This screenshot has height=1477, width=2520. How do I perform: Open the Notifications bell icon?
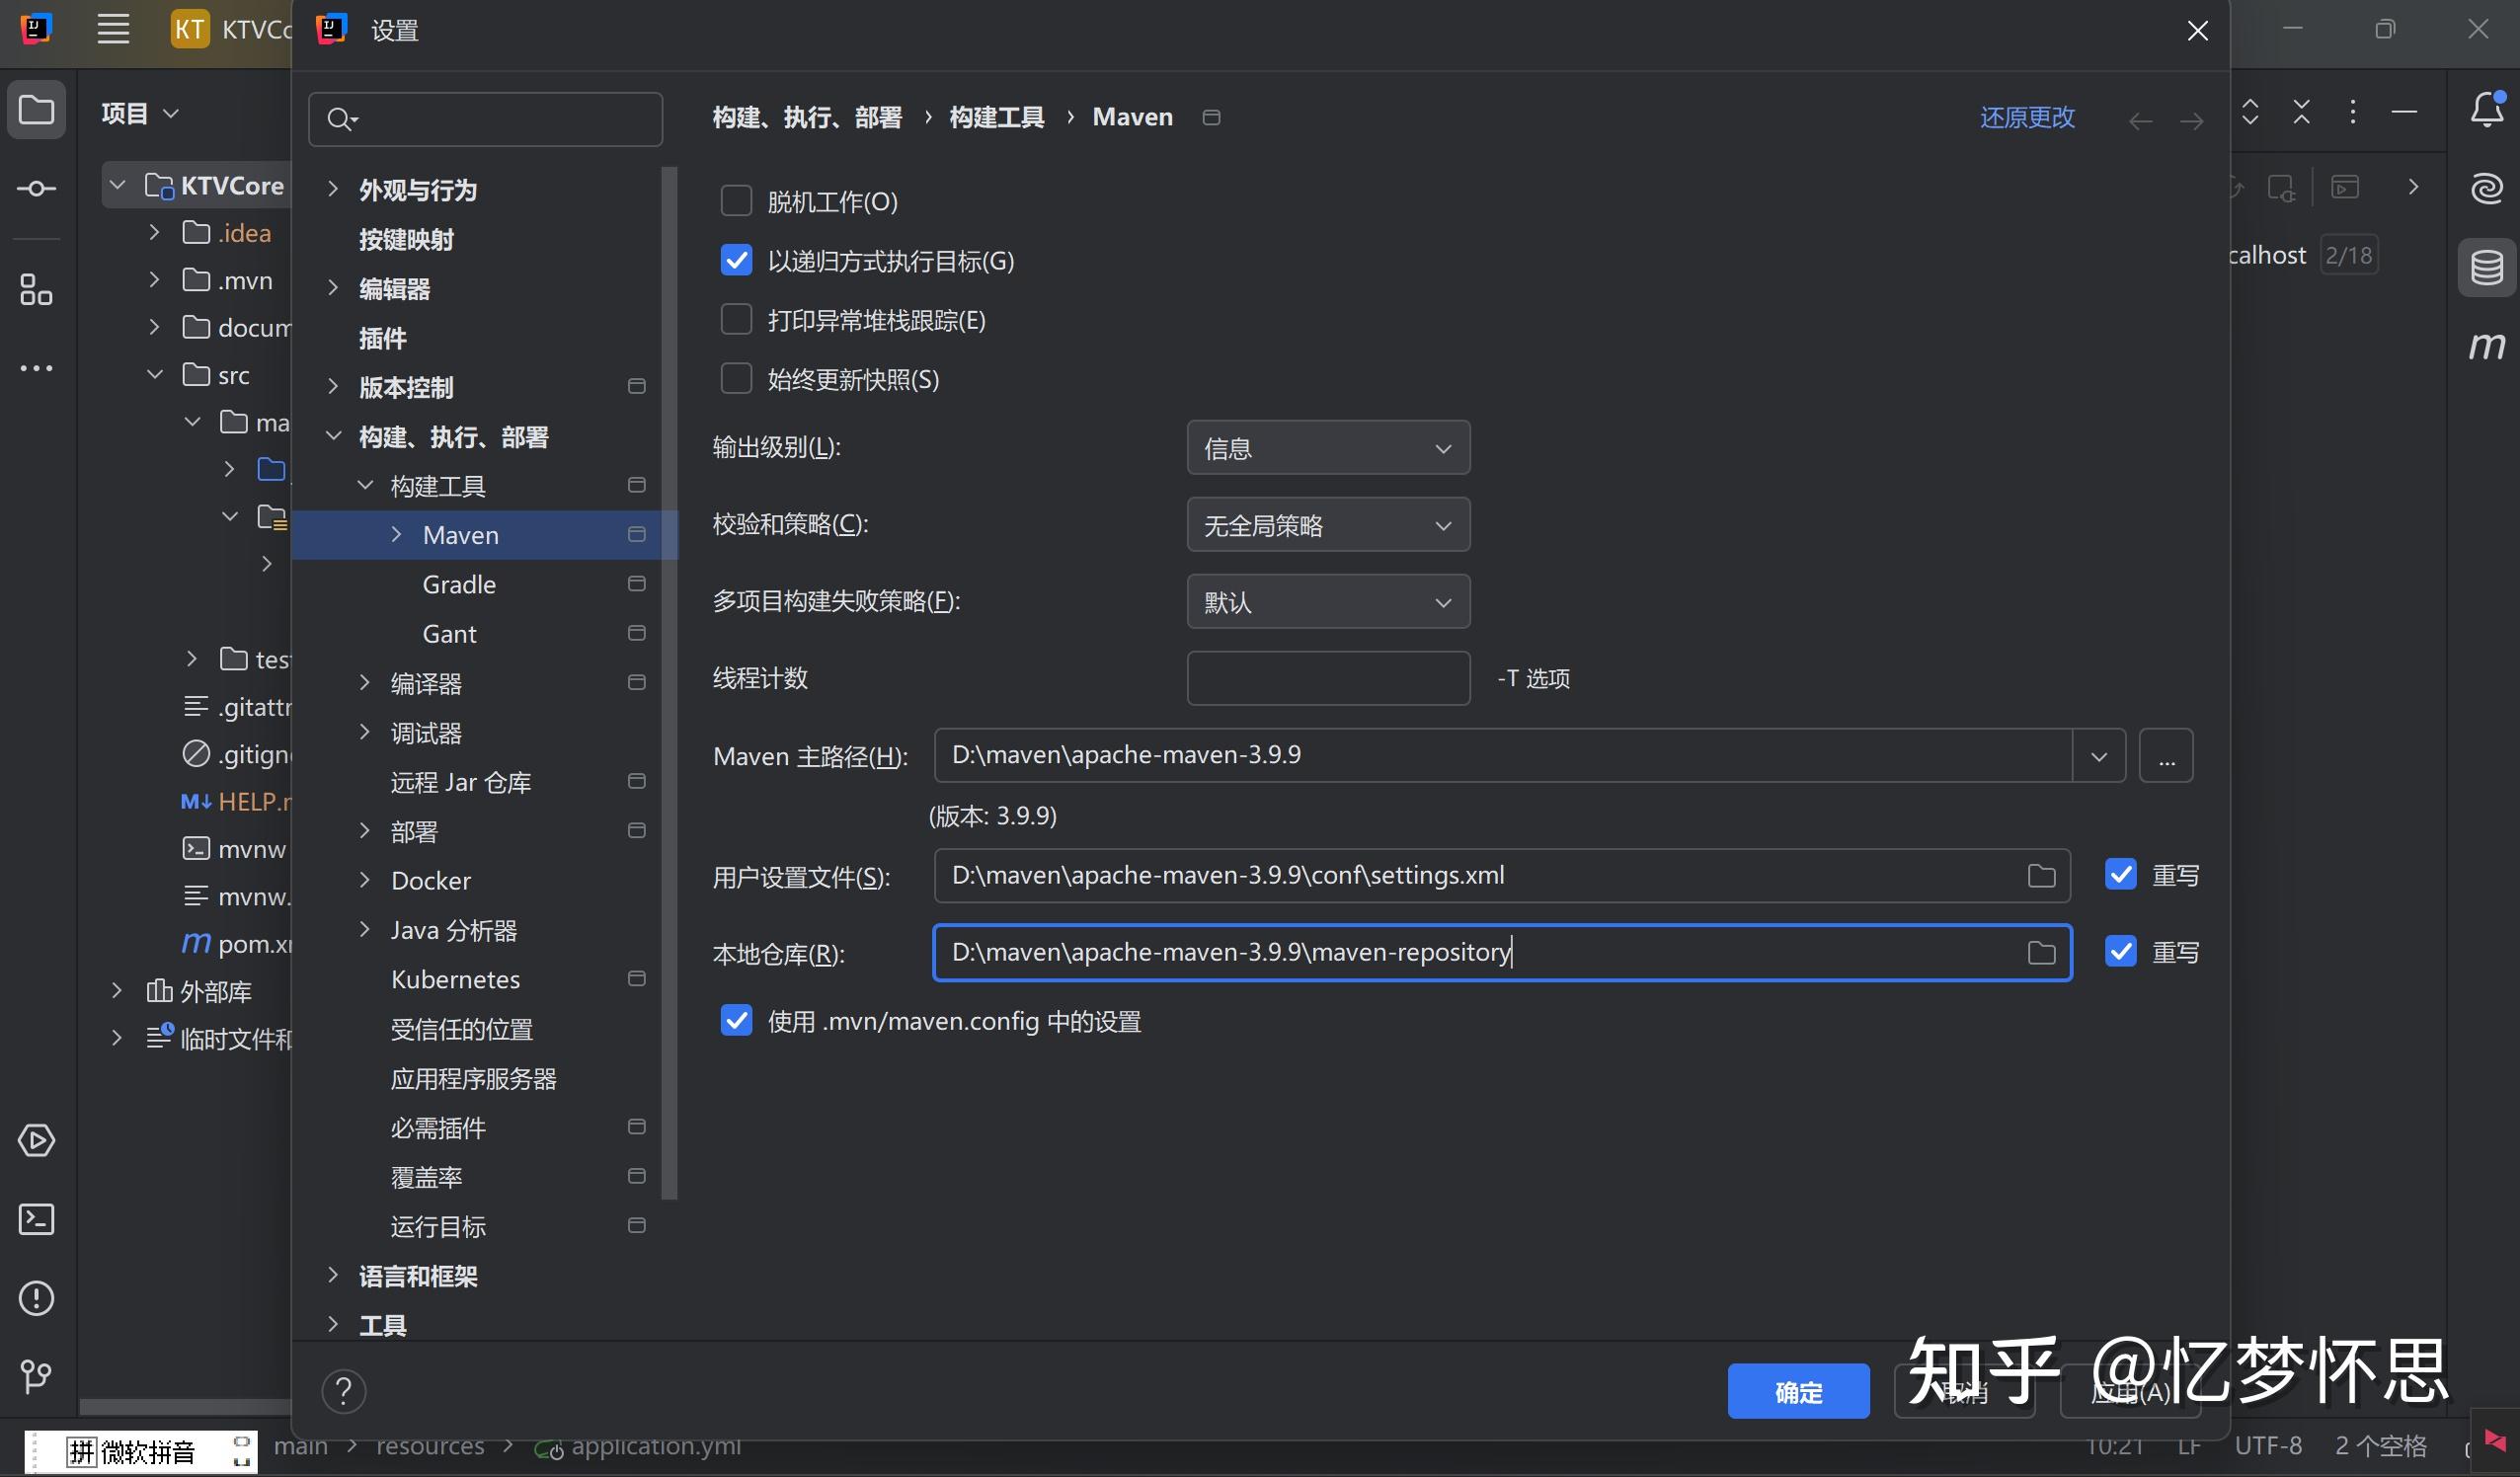(x=2486, y=110)
